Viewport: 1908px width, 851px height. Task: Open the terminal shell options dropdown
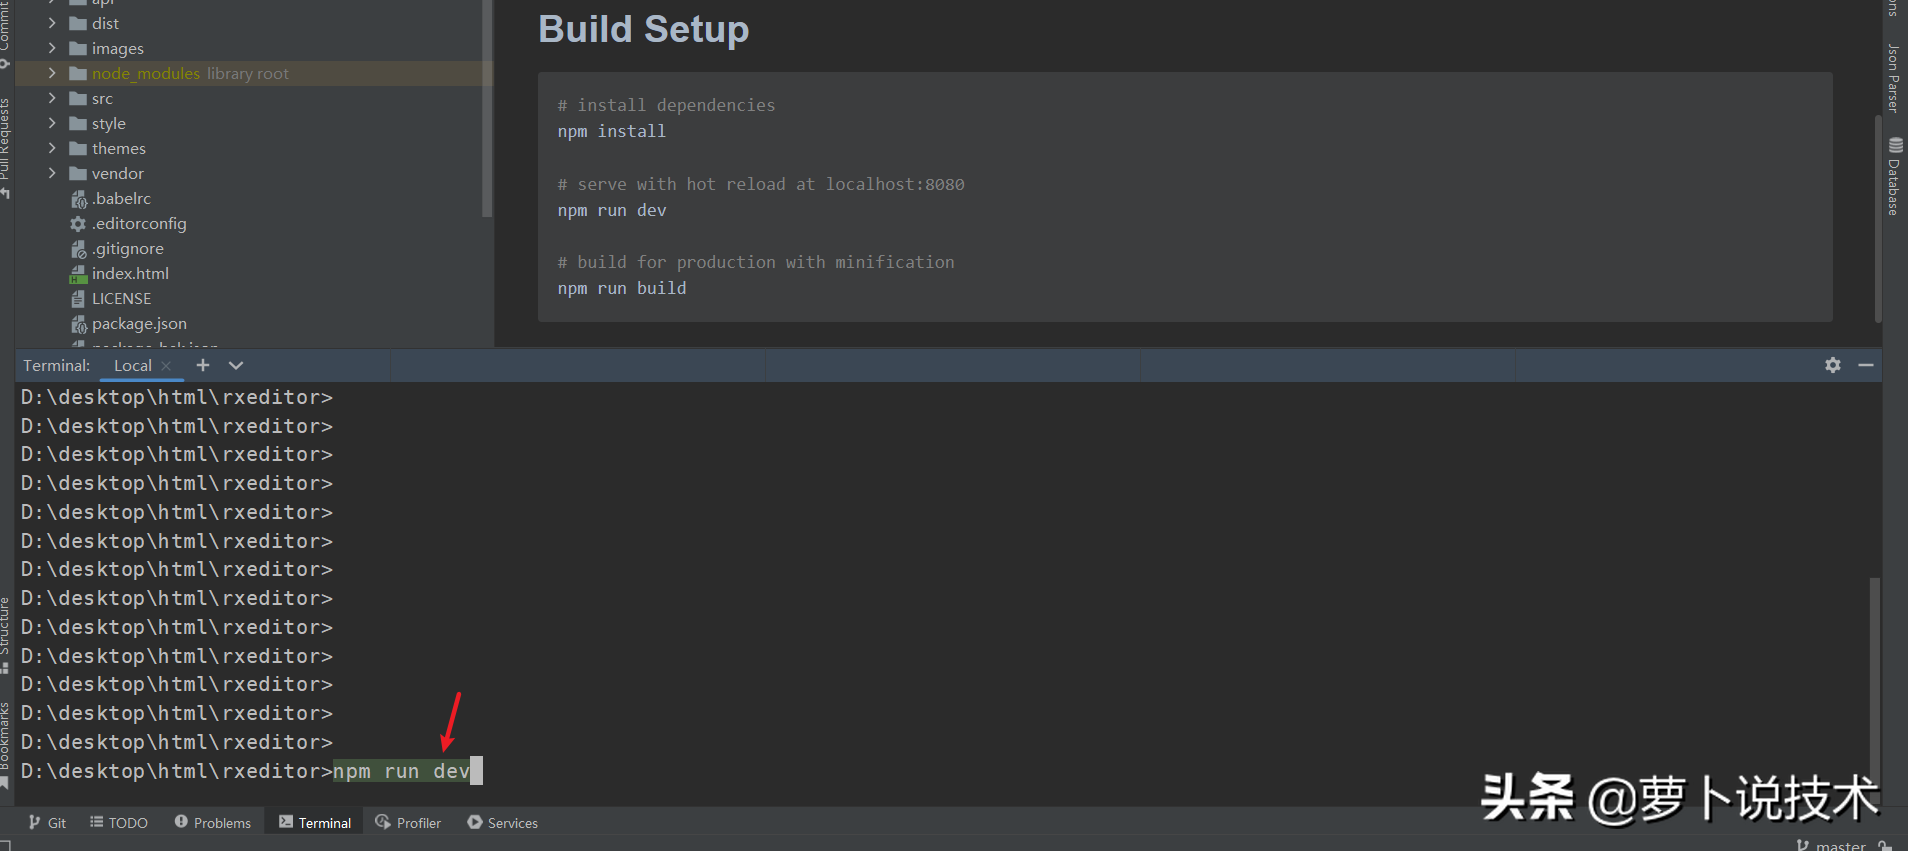pyautogui.click(x=236, y=365)
